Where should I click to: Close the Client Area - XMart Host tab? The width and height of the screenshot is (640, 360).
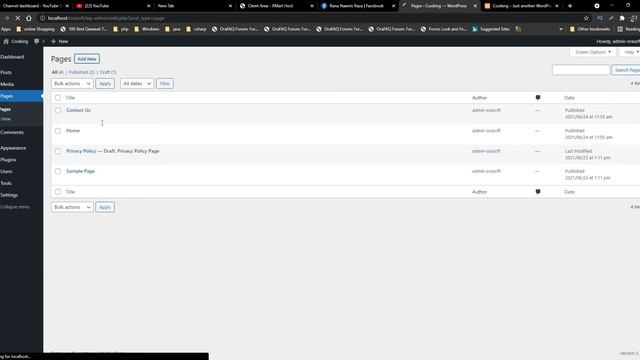pyautogui.click(x=312, y=6)
